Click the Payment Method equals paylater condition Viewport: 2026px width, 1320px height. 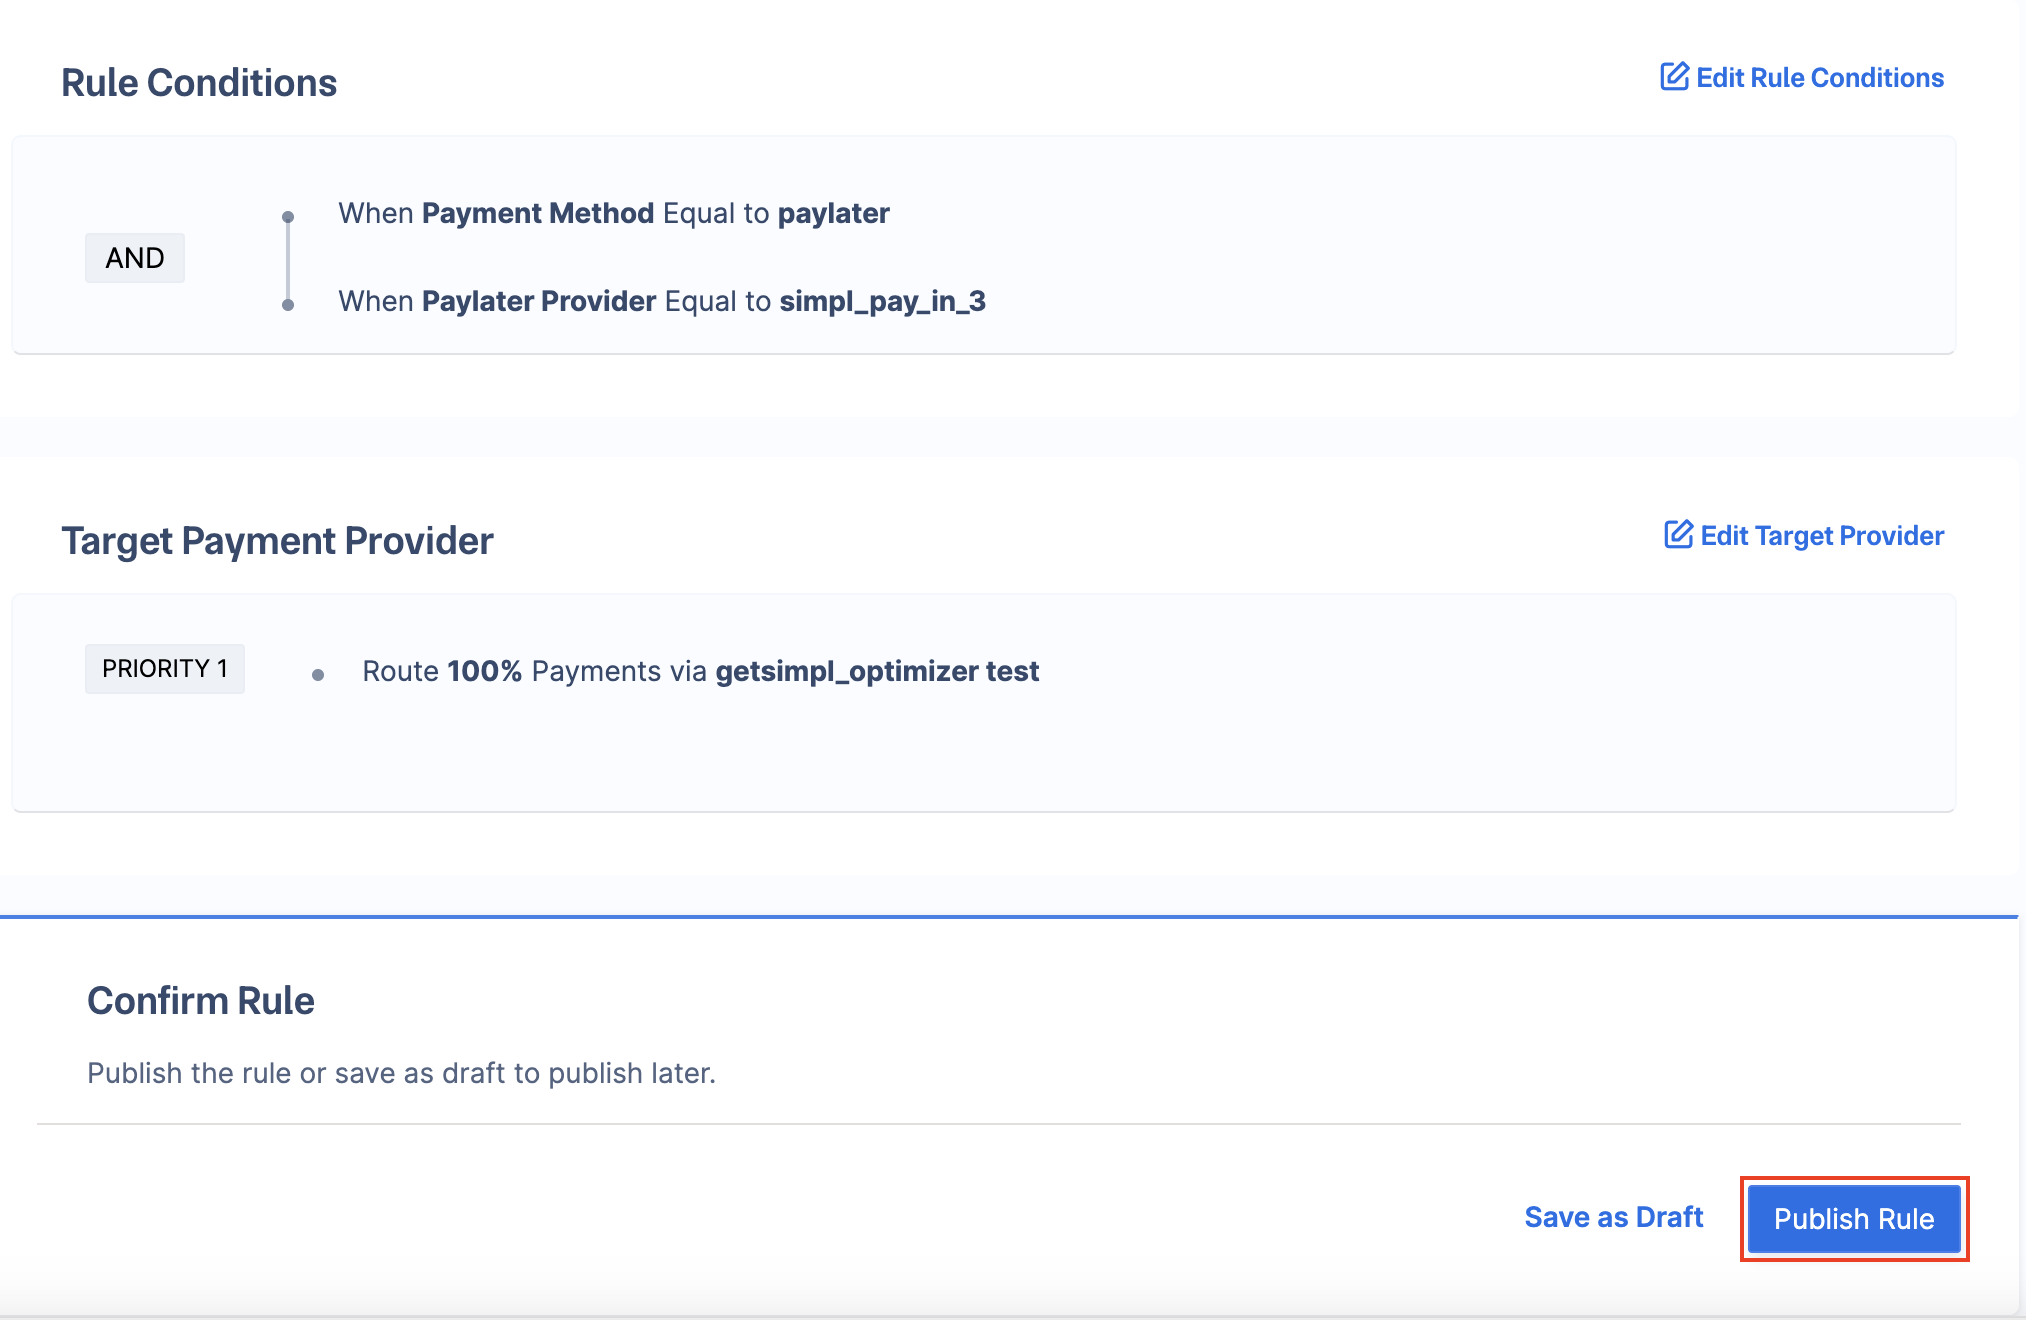(614, 213)
